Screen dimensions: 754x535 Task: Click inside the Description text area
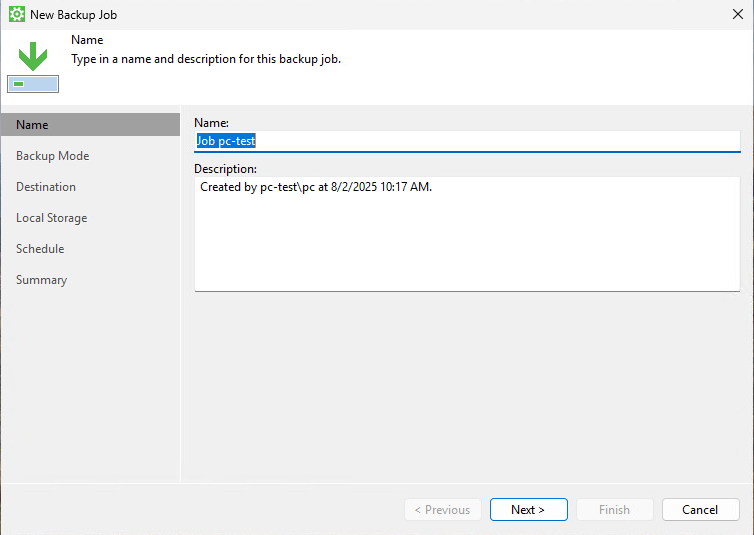click(x=467, y=234)
